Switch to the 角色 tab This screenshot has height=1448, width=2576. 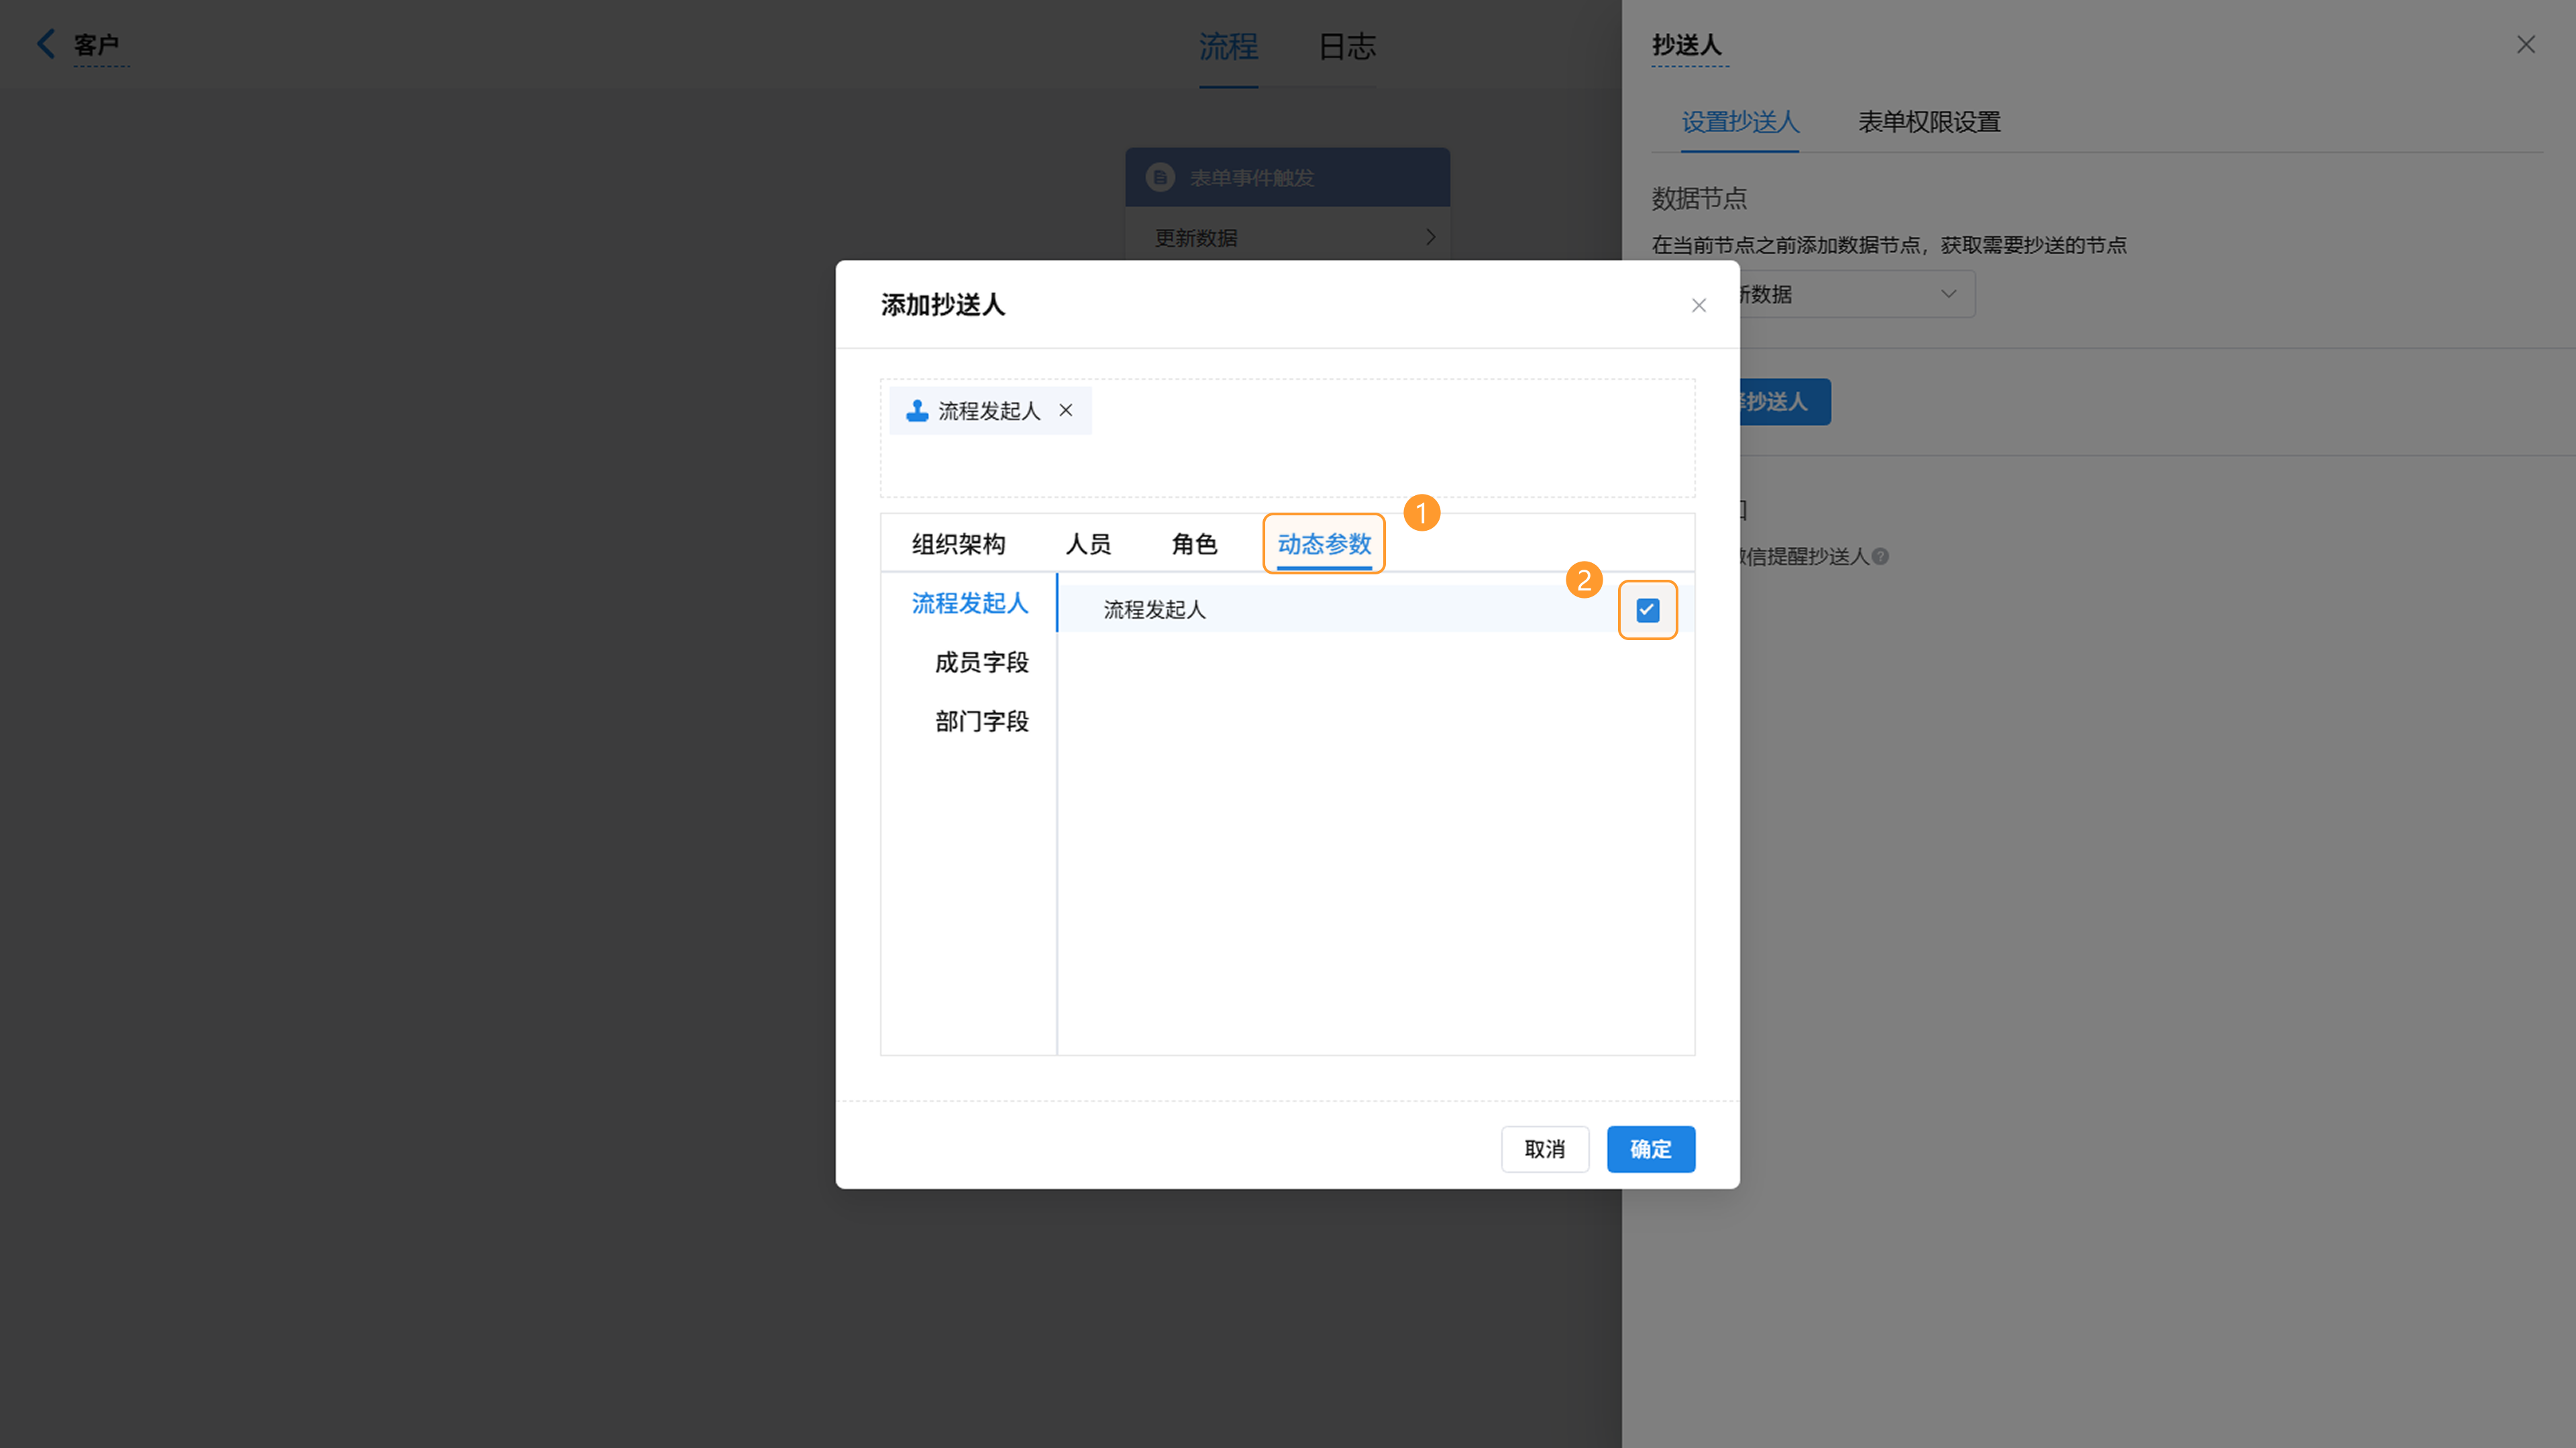1194,544
